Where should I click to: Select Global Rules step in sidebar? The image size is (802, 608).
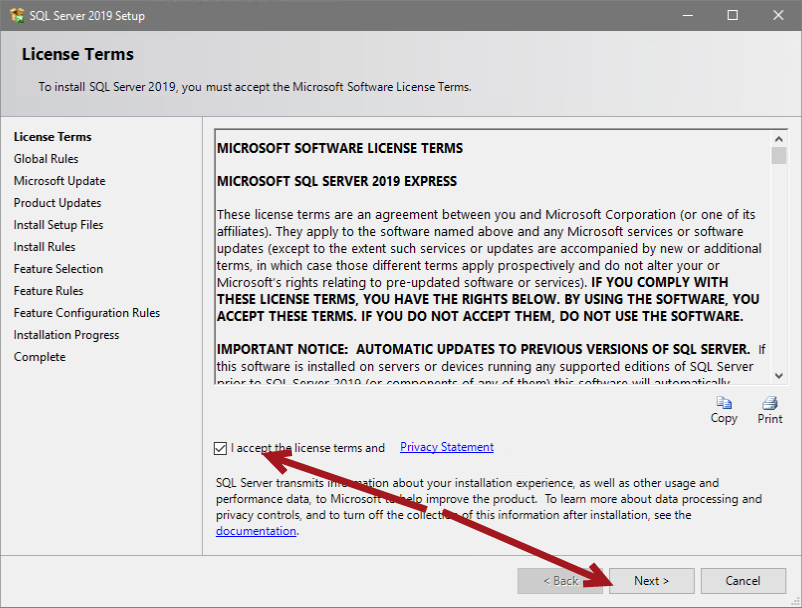(x=46, y=159)
